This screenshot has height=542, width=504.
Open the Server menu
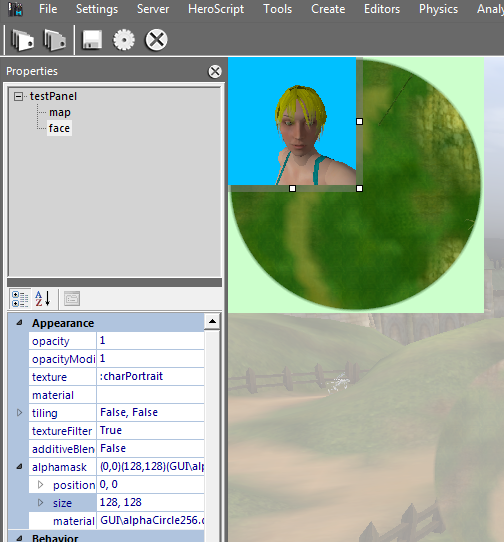pyautogui.click(x=153, y=9)
